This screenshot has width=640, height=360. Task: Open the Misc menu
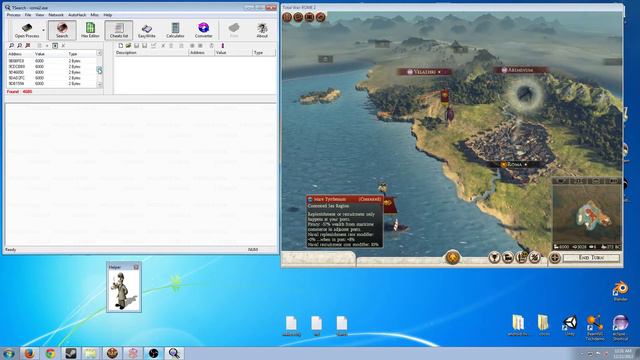point(95,15)
